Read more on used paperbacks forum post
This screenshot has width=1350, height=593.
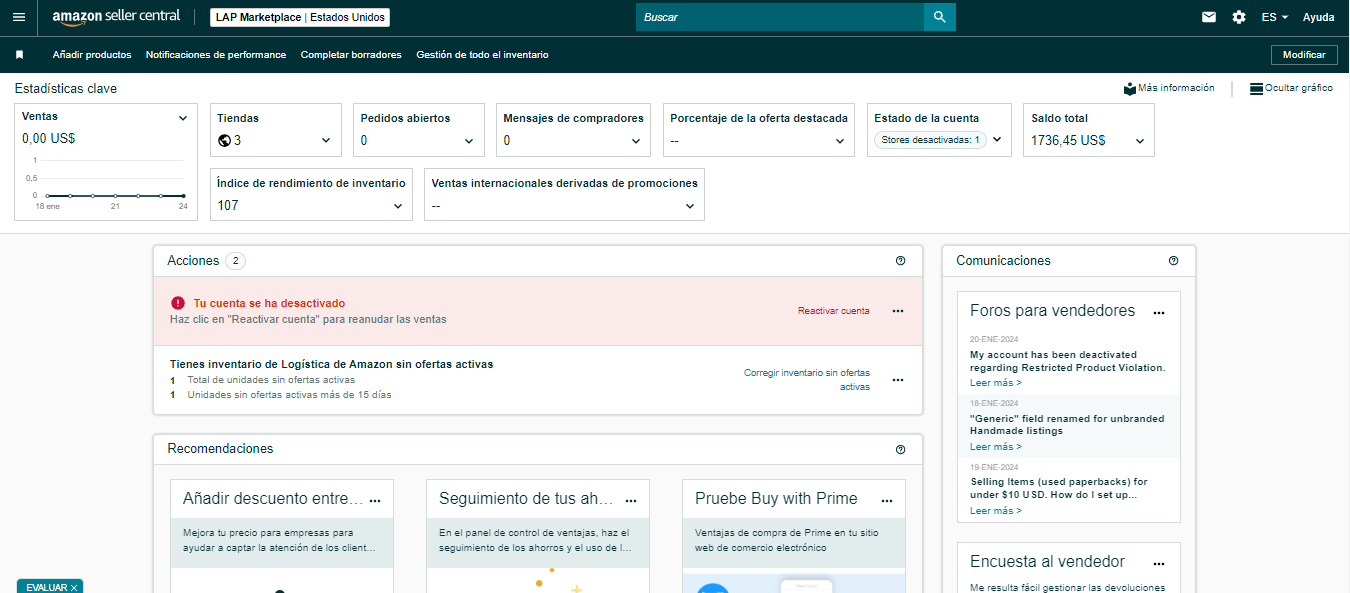click(996, 511)
